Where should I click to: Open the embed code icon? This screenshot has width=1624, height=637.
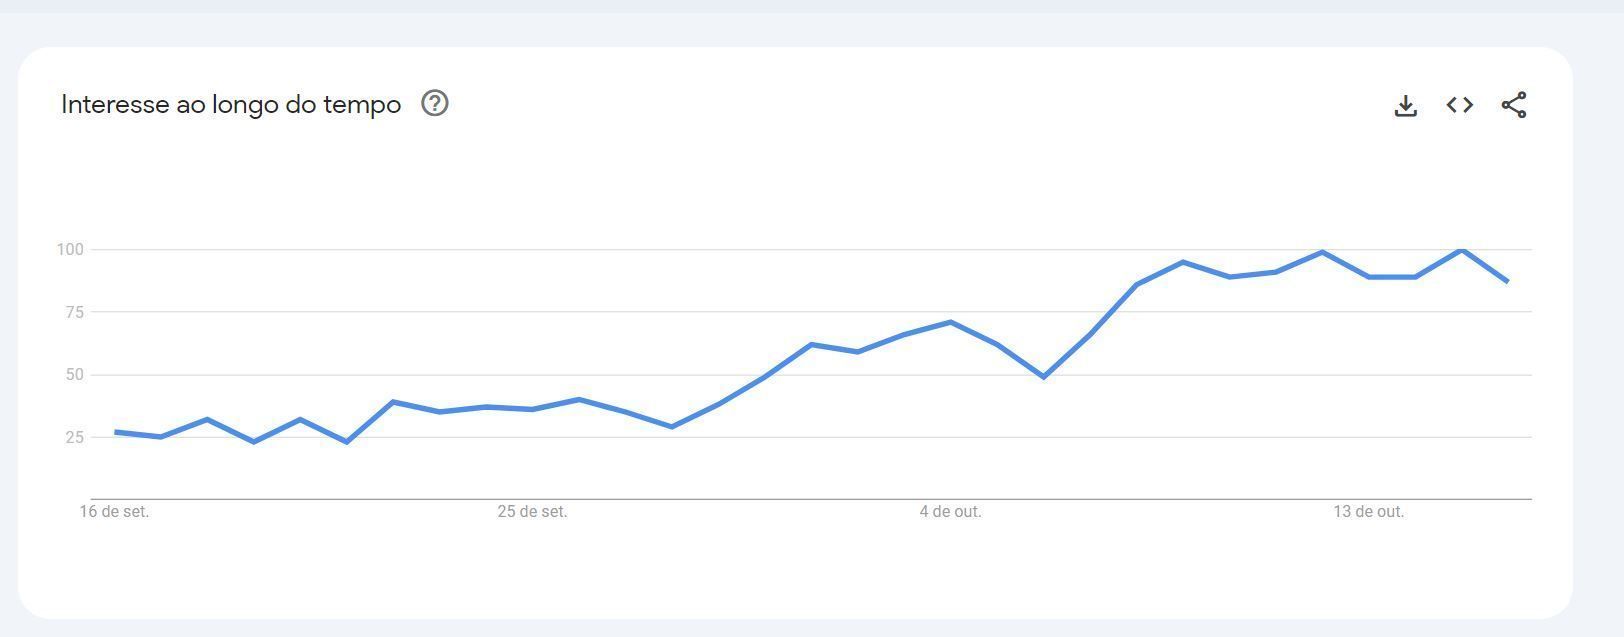coord(1460,104)
